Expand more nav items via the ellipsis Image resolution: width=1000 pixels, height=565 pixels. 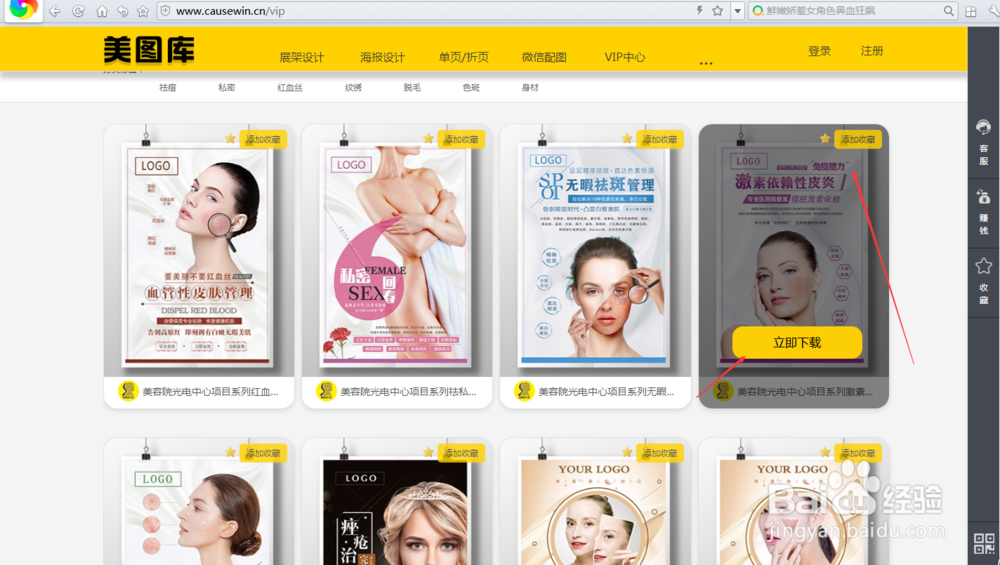pos(706,63)
